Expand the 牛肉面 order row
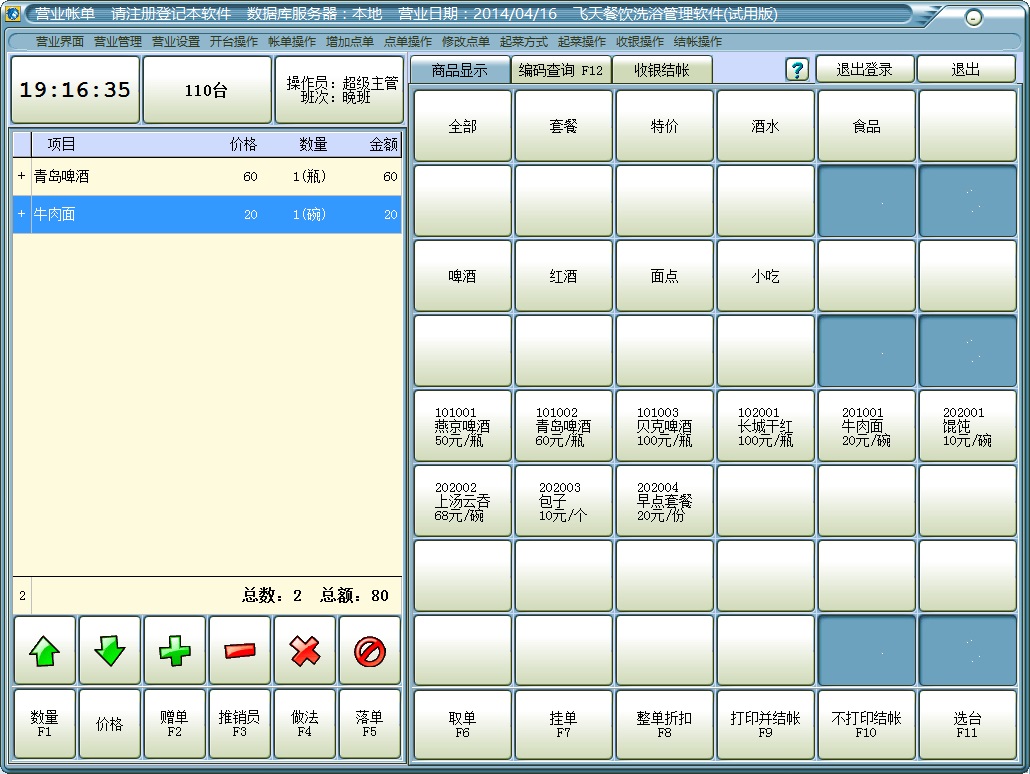The image size is (1030, 774). click(x=21, y=214)
